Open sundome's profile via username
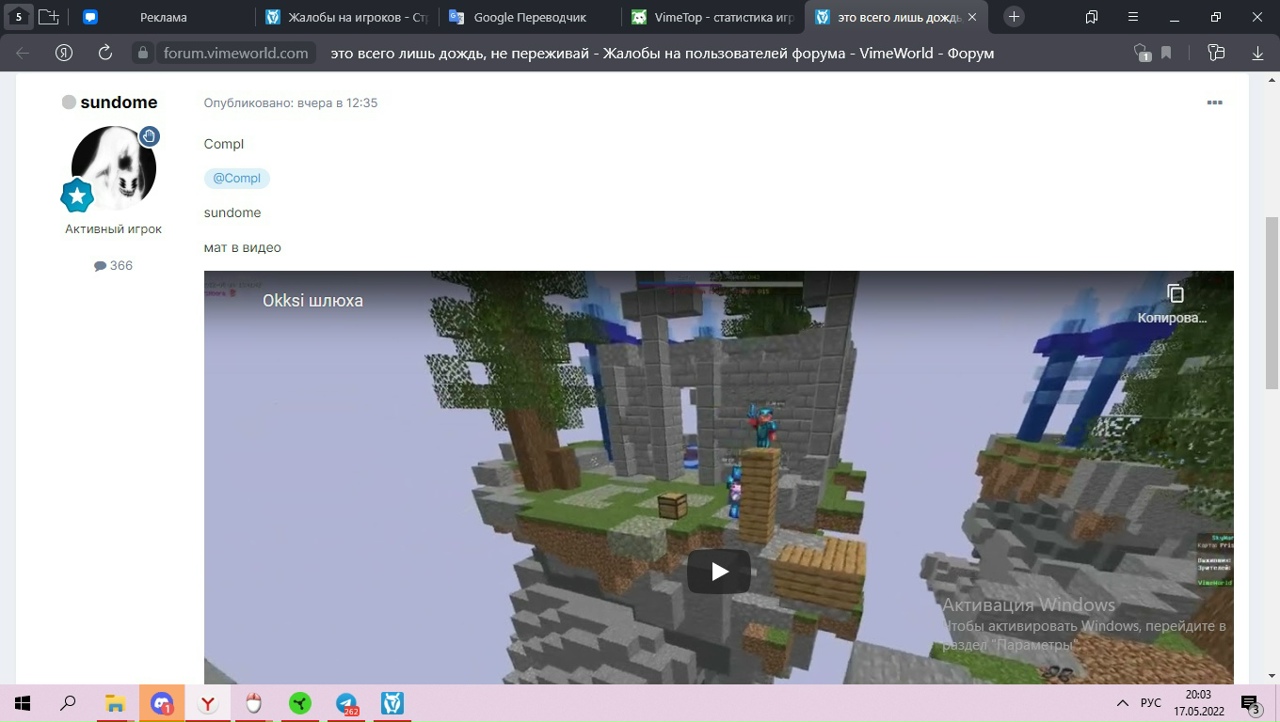1280x722 pixels. coord(118,102)
